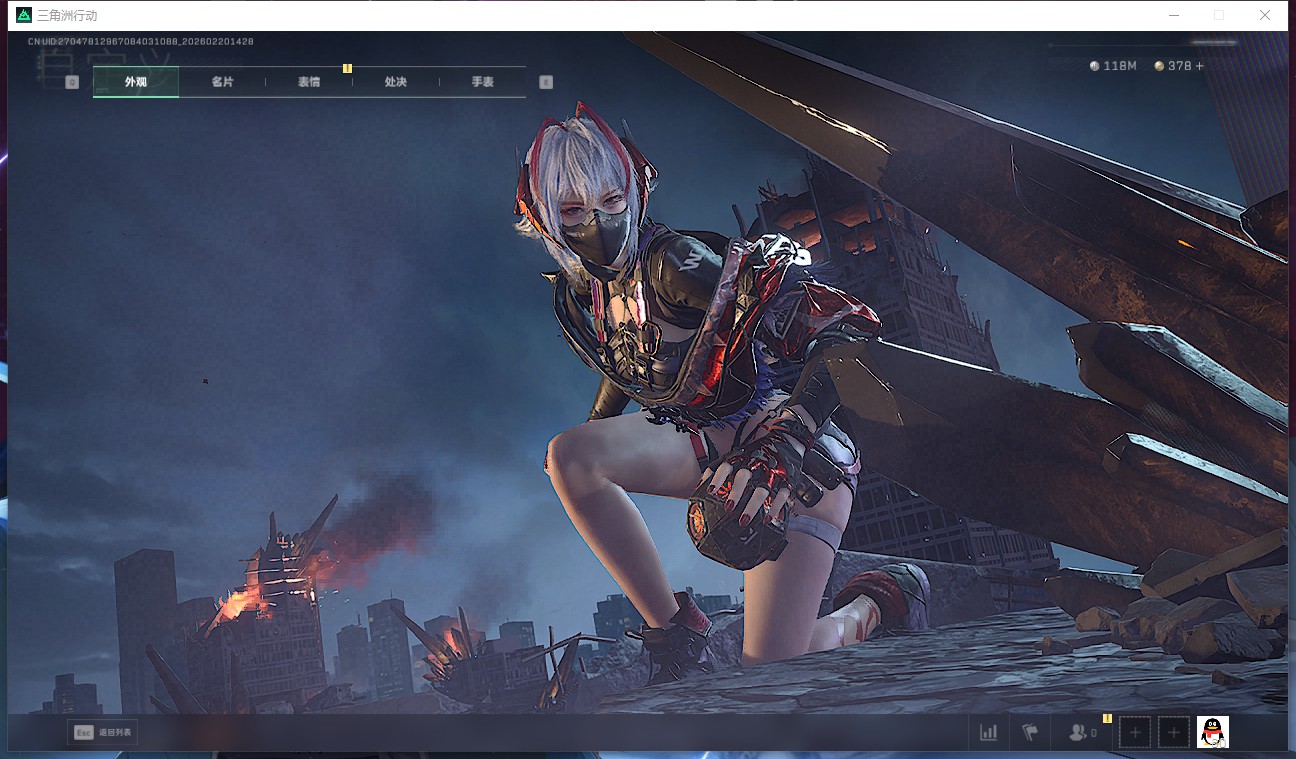1296x759 pixels.
Task: Click the E next-tab key icon
Action: tap(546, 82)
